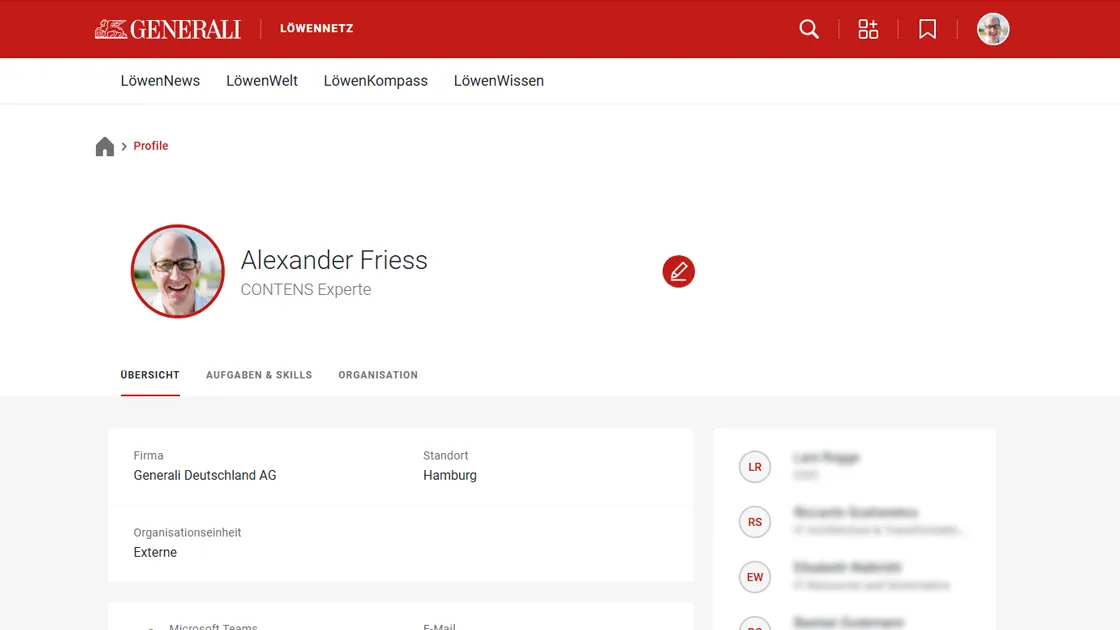Open the contact with initials EW
Image resolution: width=1120 pixels, height=630 pixels.
(755, 577)
